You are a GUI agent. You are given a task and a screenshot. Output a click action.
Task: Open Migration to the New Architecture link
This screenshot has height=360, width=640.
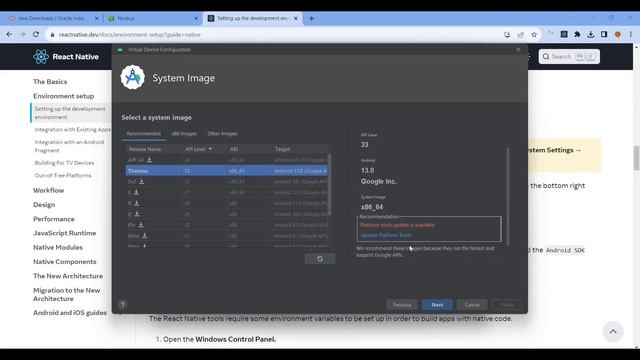[x=67, y=294]
